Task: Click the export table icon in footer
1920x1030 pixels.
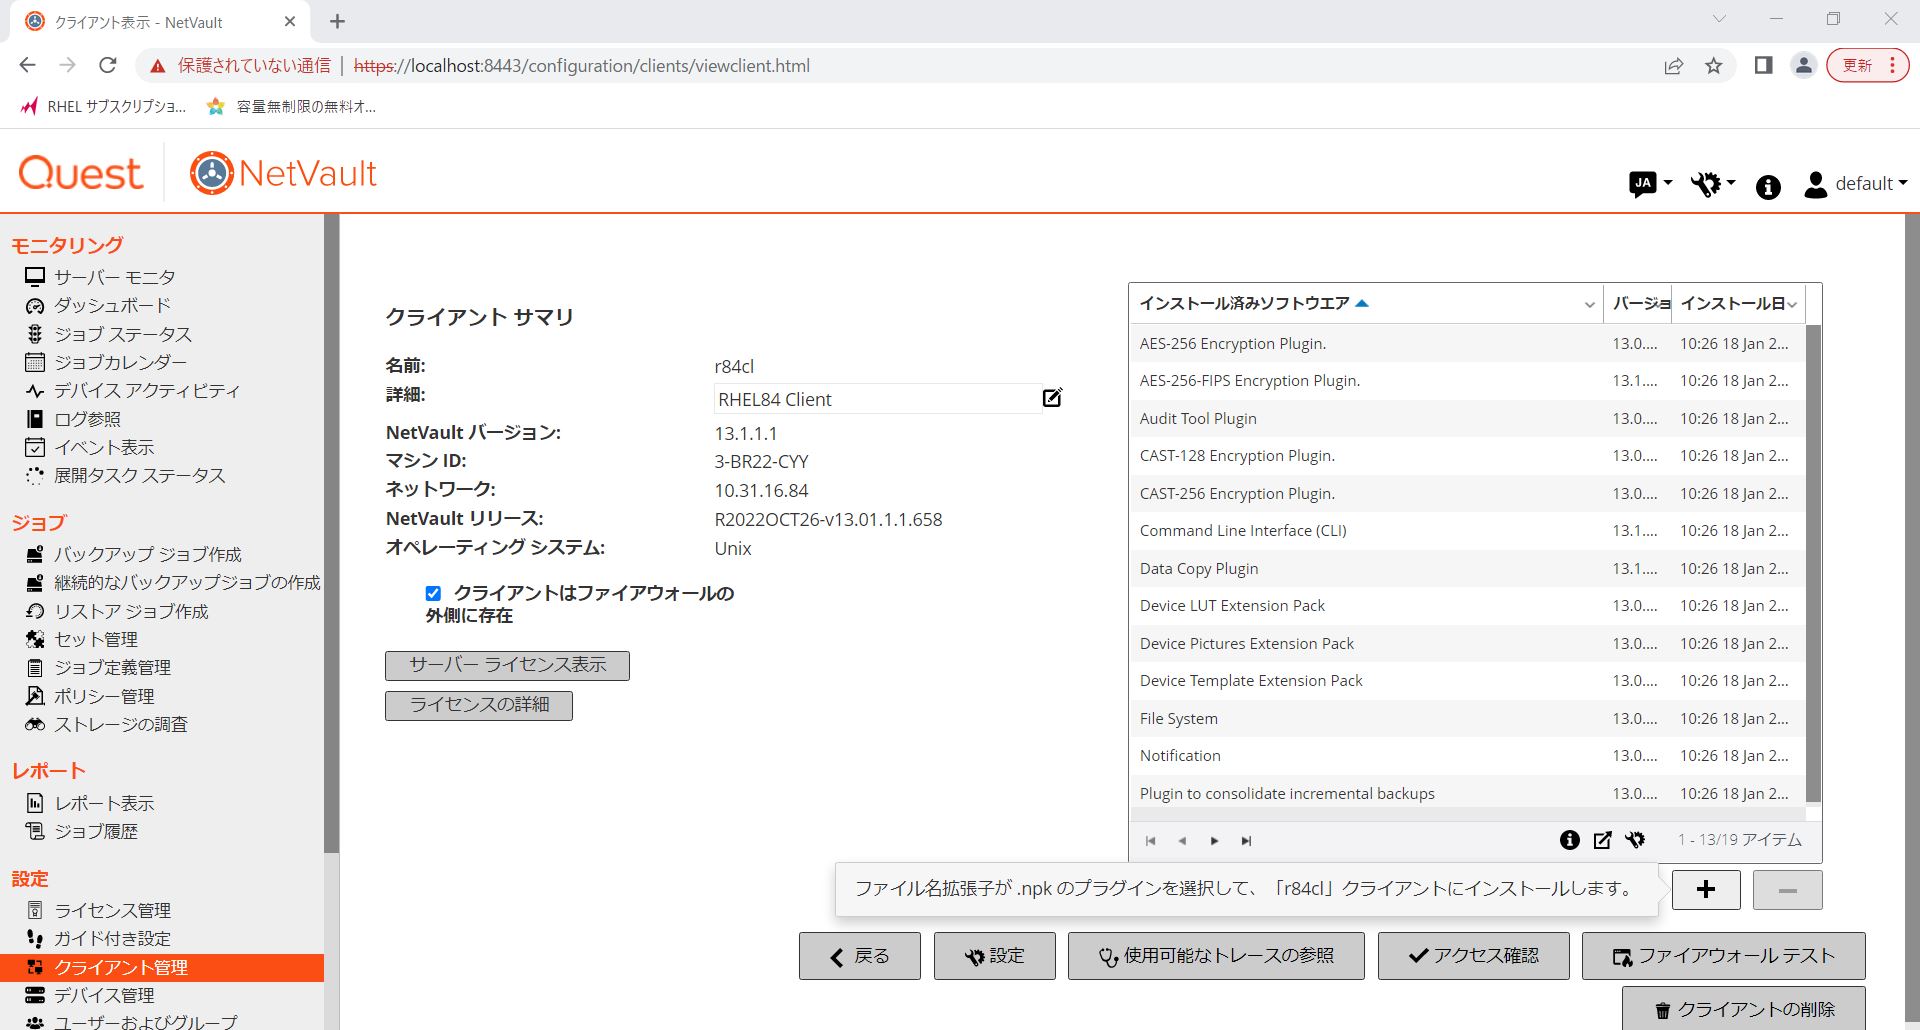Action: pos(1602,840)
